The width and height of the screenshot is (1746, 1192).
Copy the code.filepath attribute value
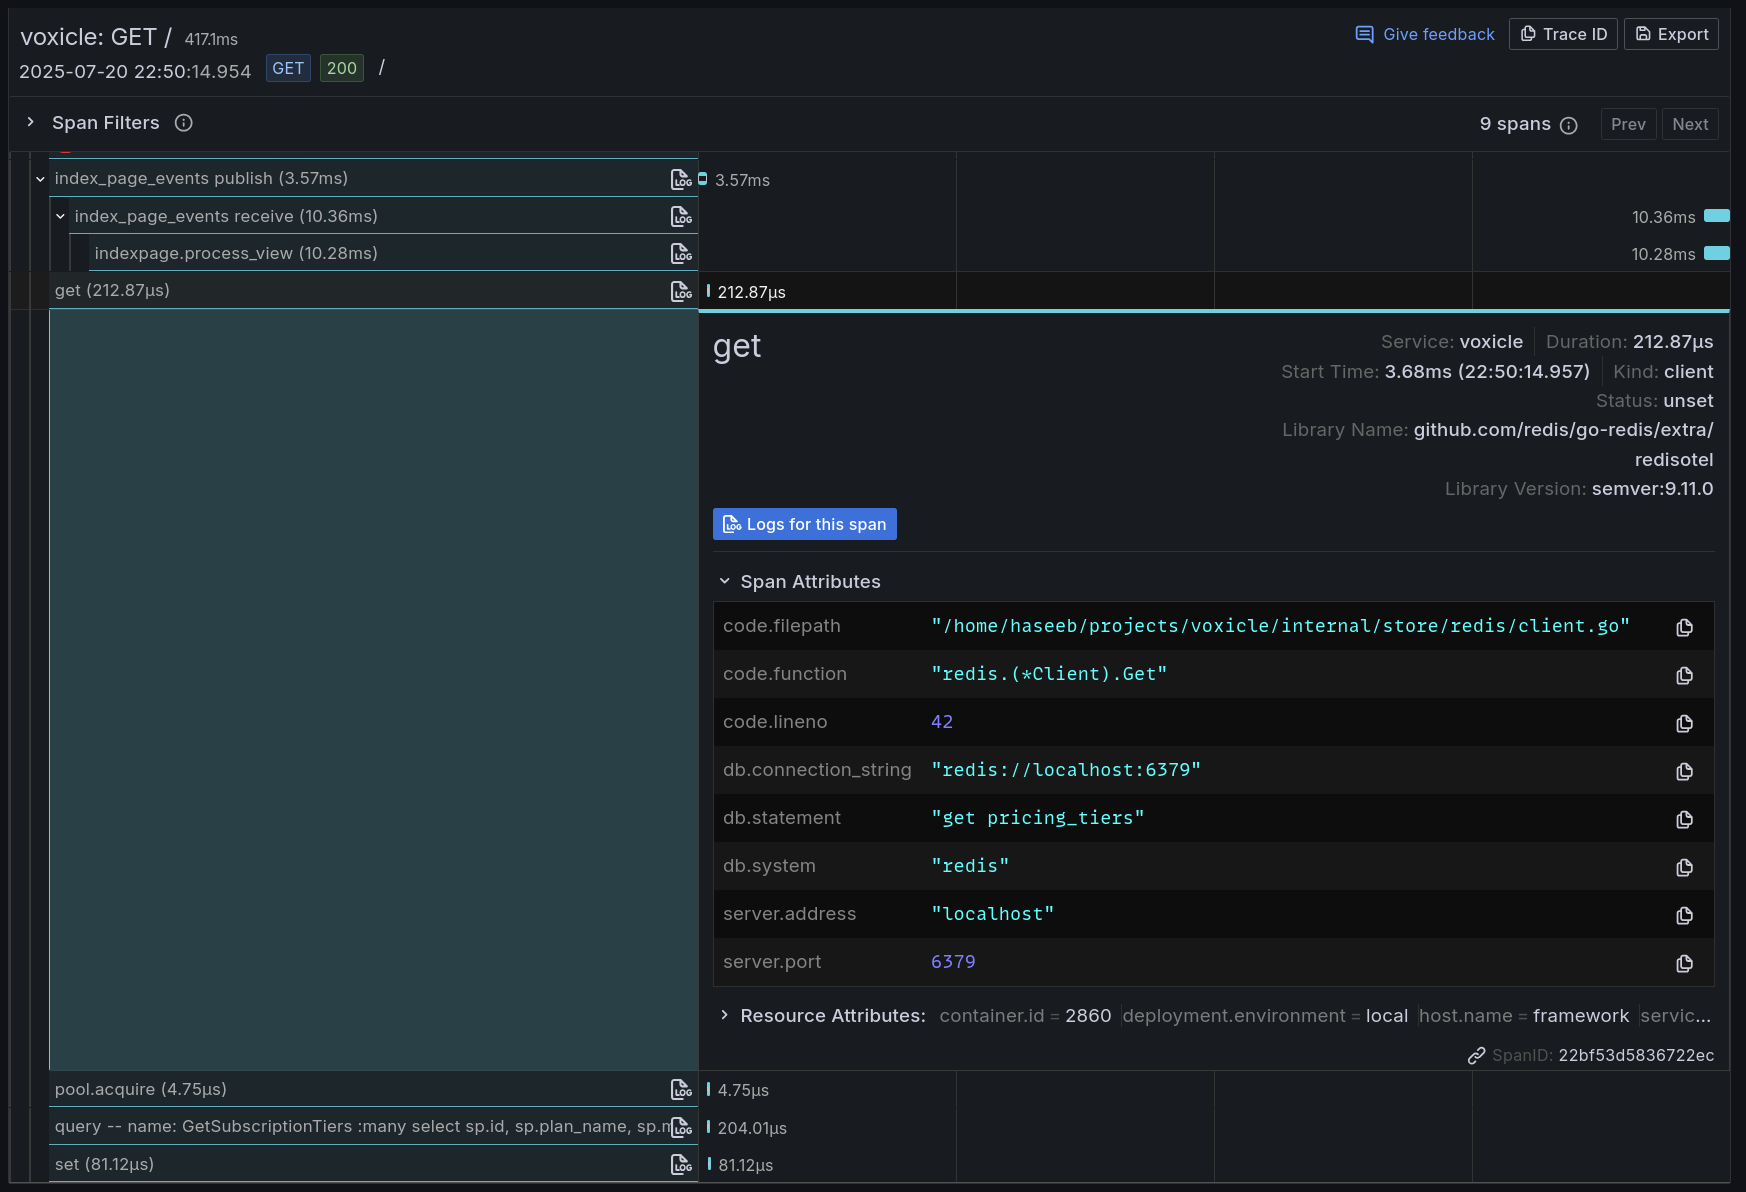click(1684, 627)
